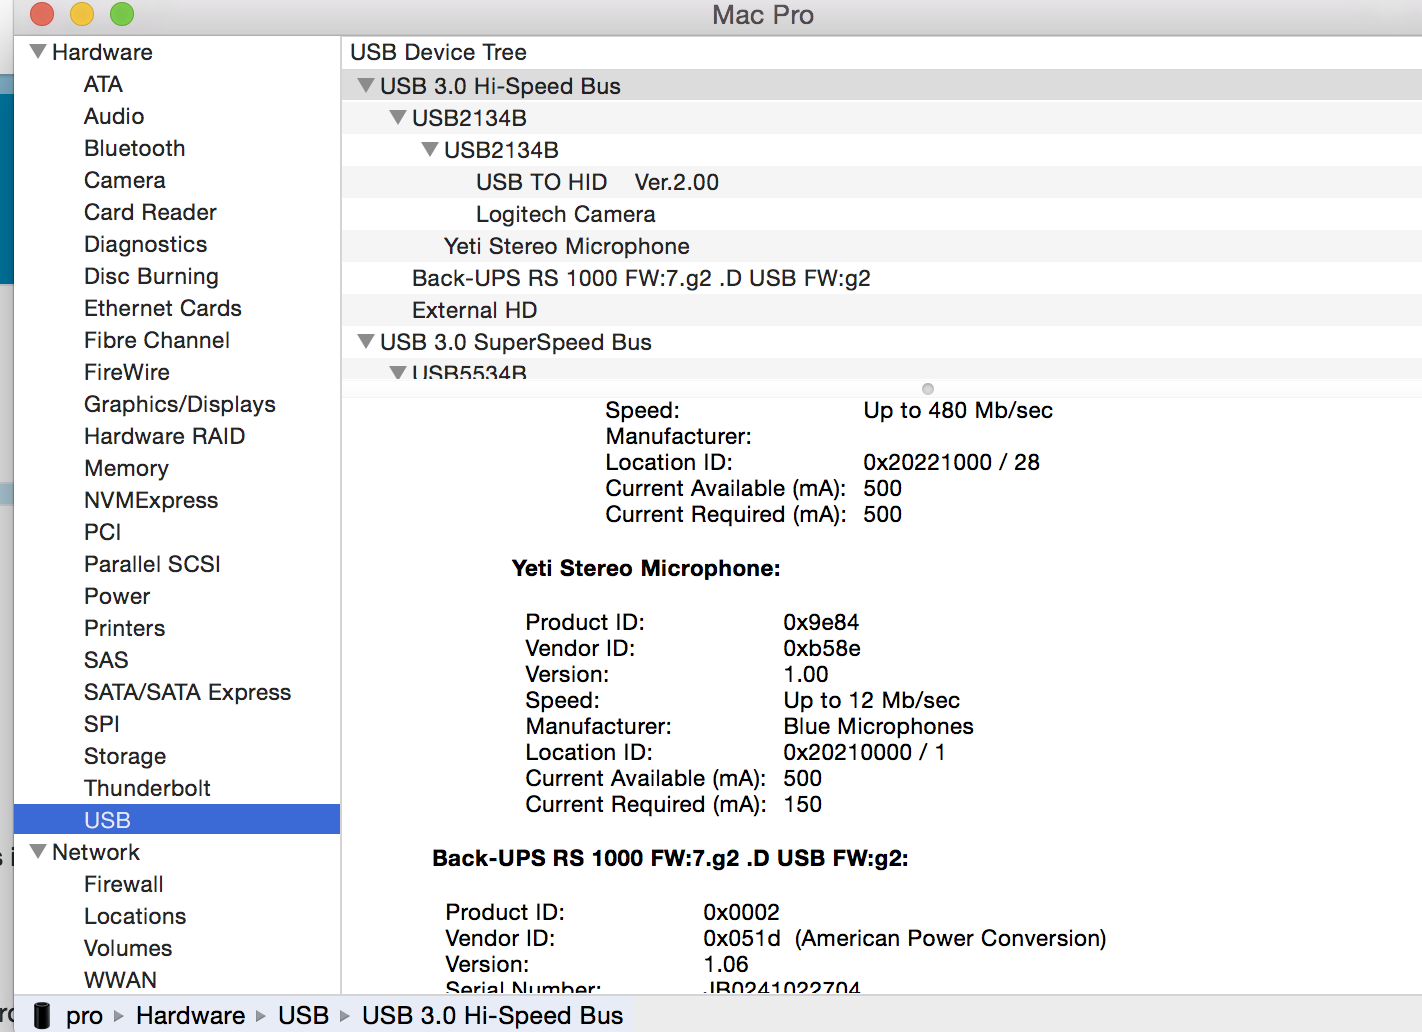Select the highlighted USB sidebar item
This screenshot has width=1422, height=1032.
[177, 820]
